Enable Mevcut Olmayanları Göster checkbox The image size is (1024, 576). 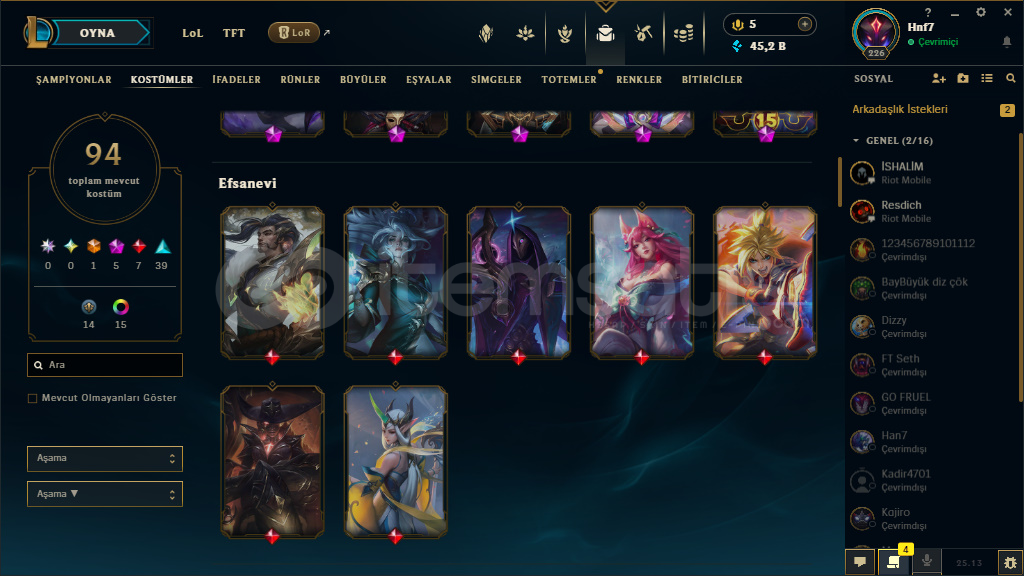pyautogui.click(x=32, y=398)
